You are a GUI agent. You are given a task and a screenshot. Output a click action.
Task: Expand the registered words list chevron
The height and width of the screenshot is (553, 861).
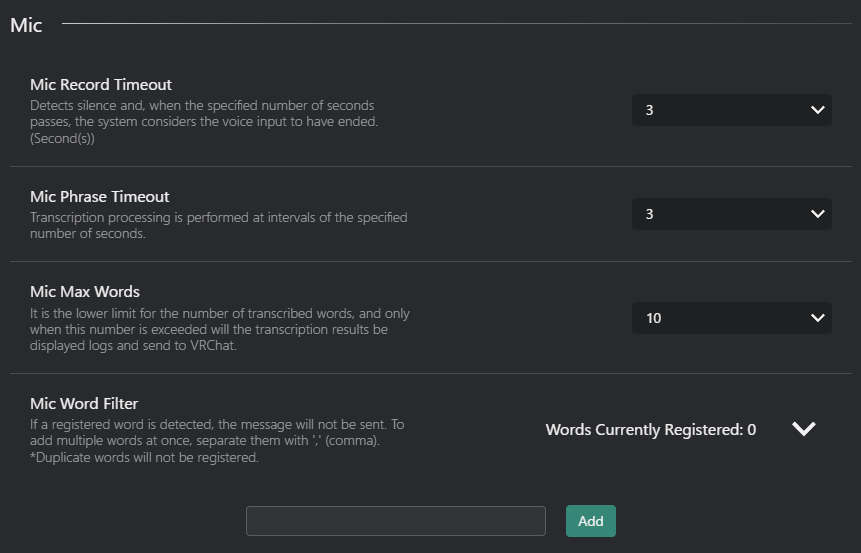[x=804, y=428]
